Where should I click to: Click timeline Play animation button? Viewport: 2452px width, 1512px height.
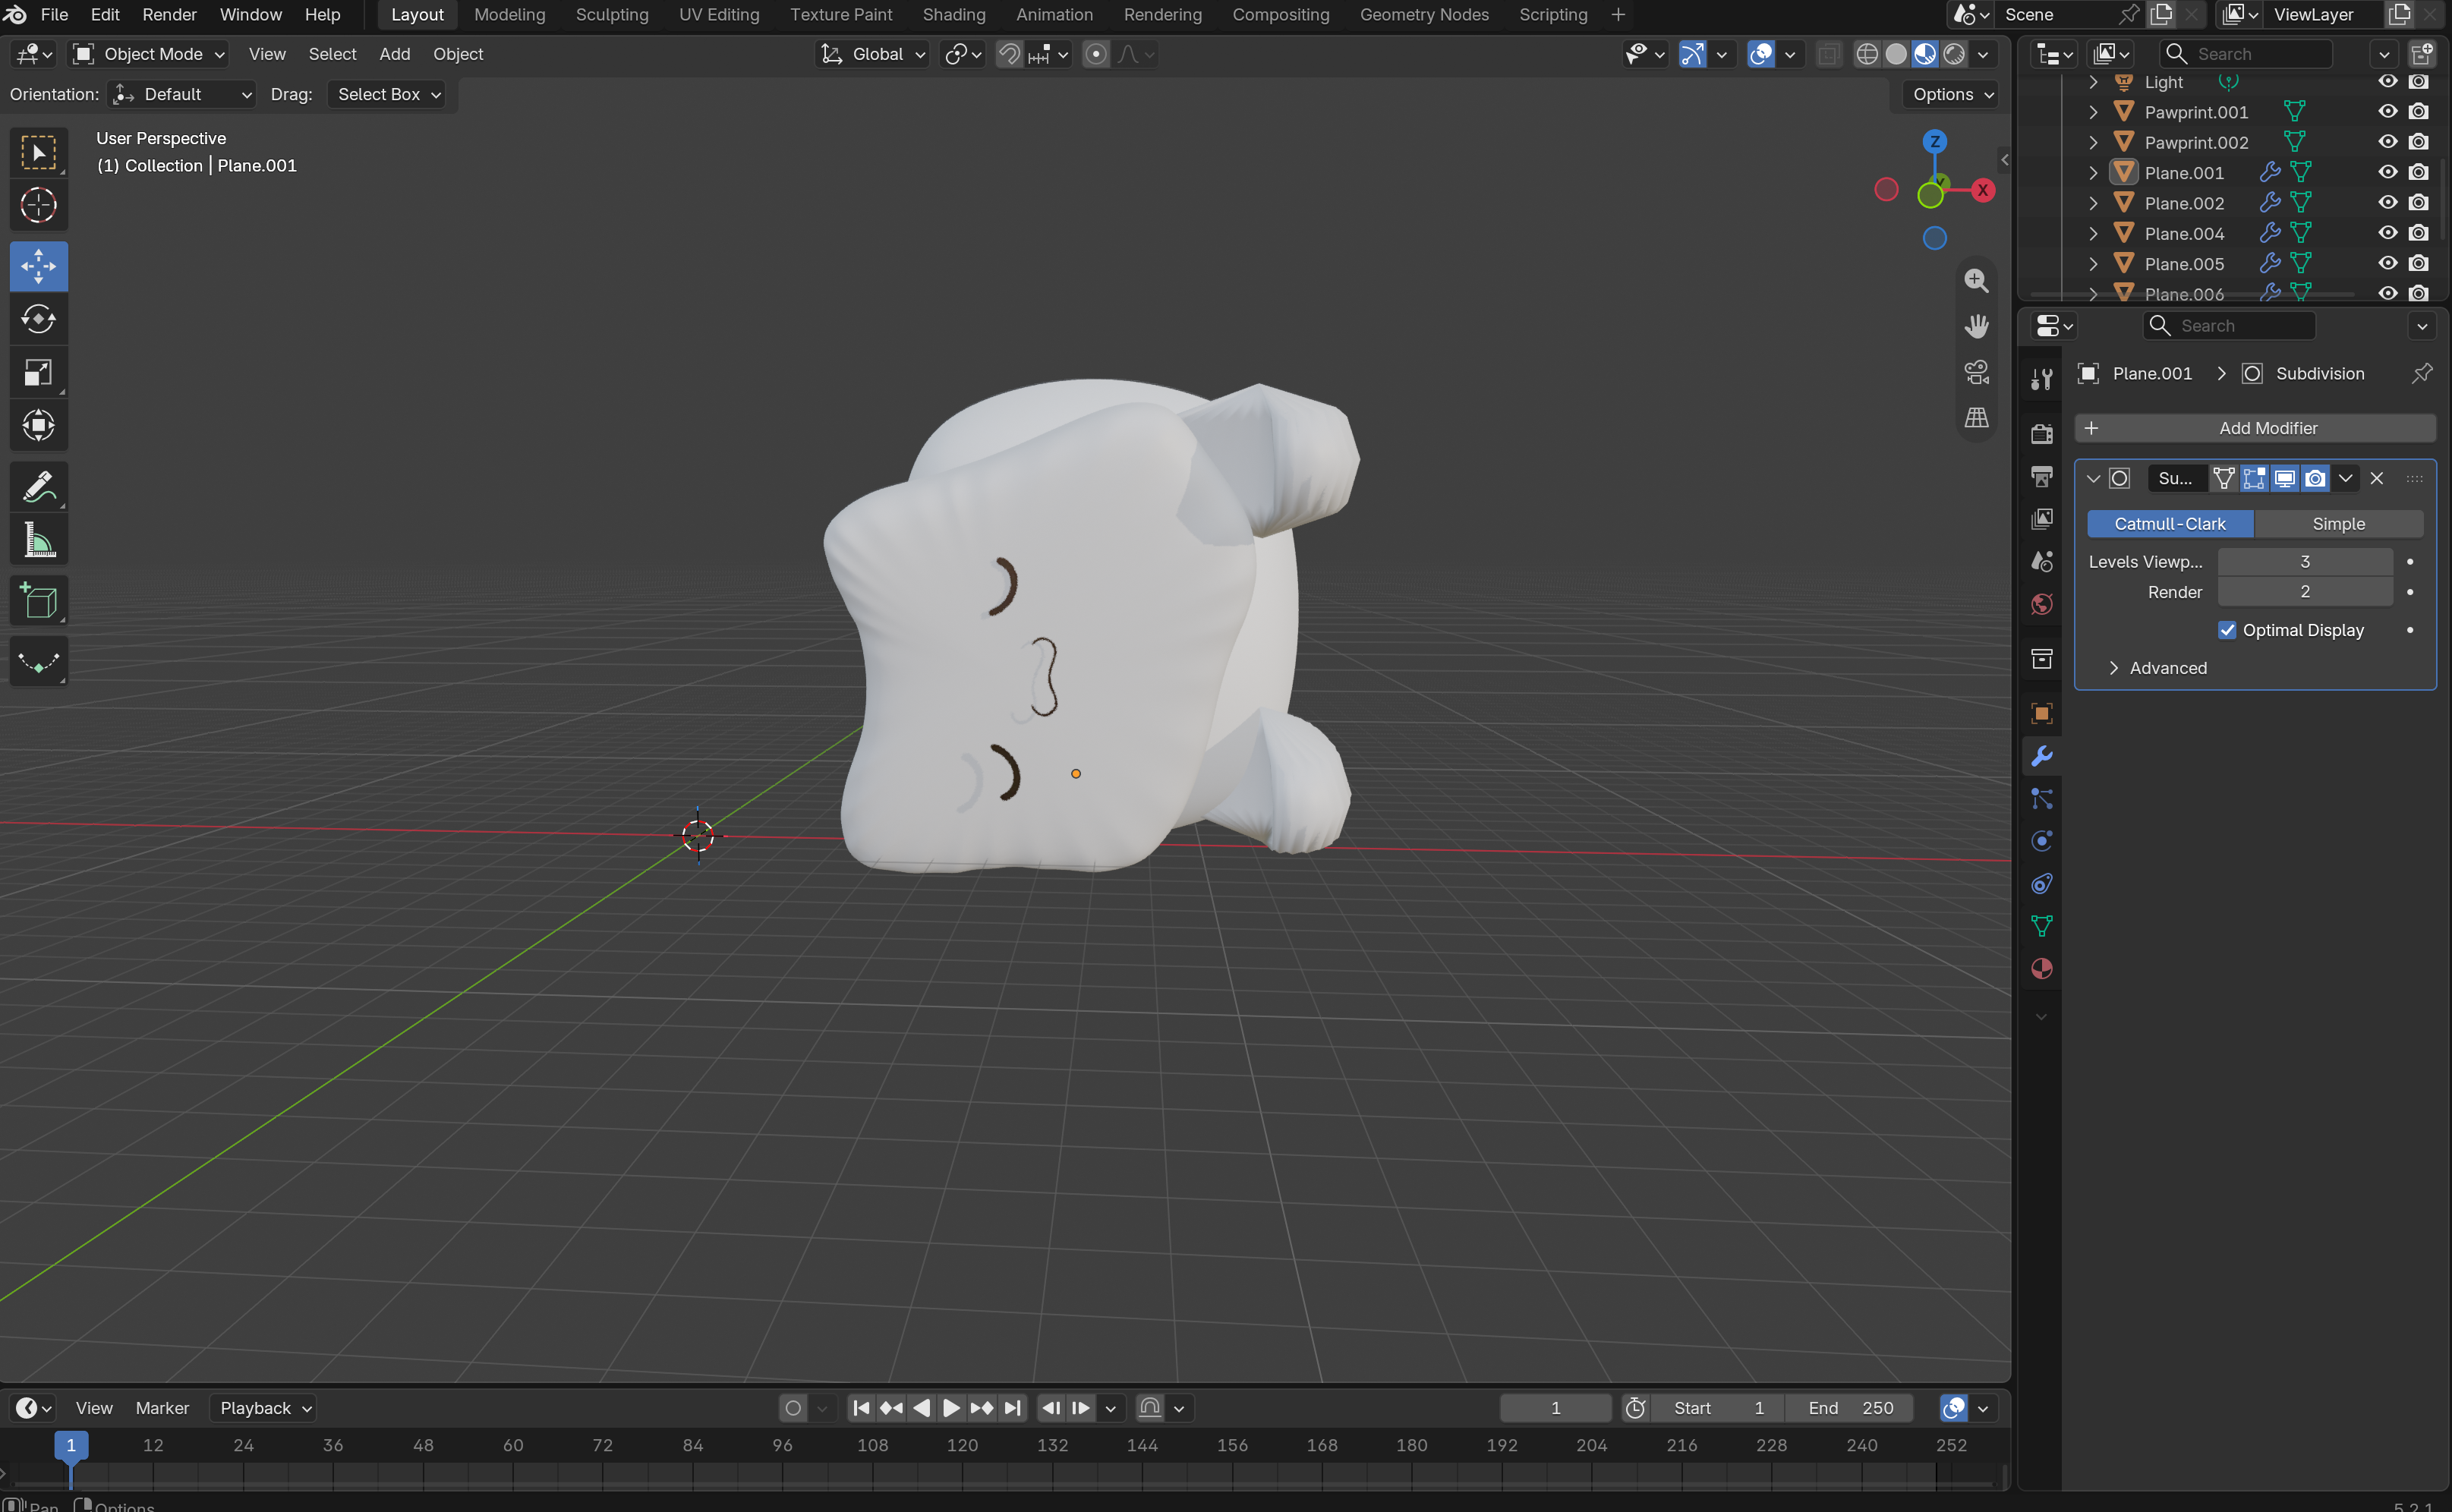(x=951, y=1408)
